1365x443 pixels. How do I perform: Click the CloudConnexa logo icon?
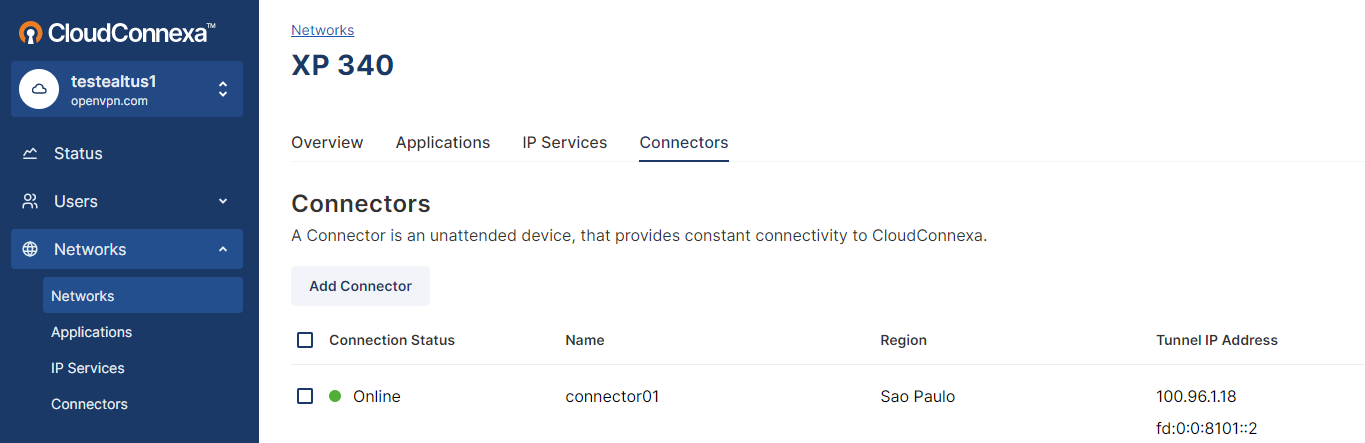point(31,33)
